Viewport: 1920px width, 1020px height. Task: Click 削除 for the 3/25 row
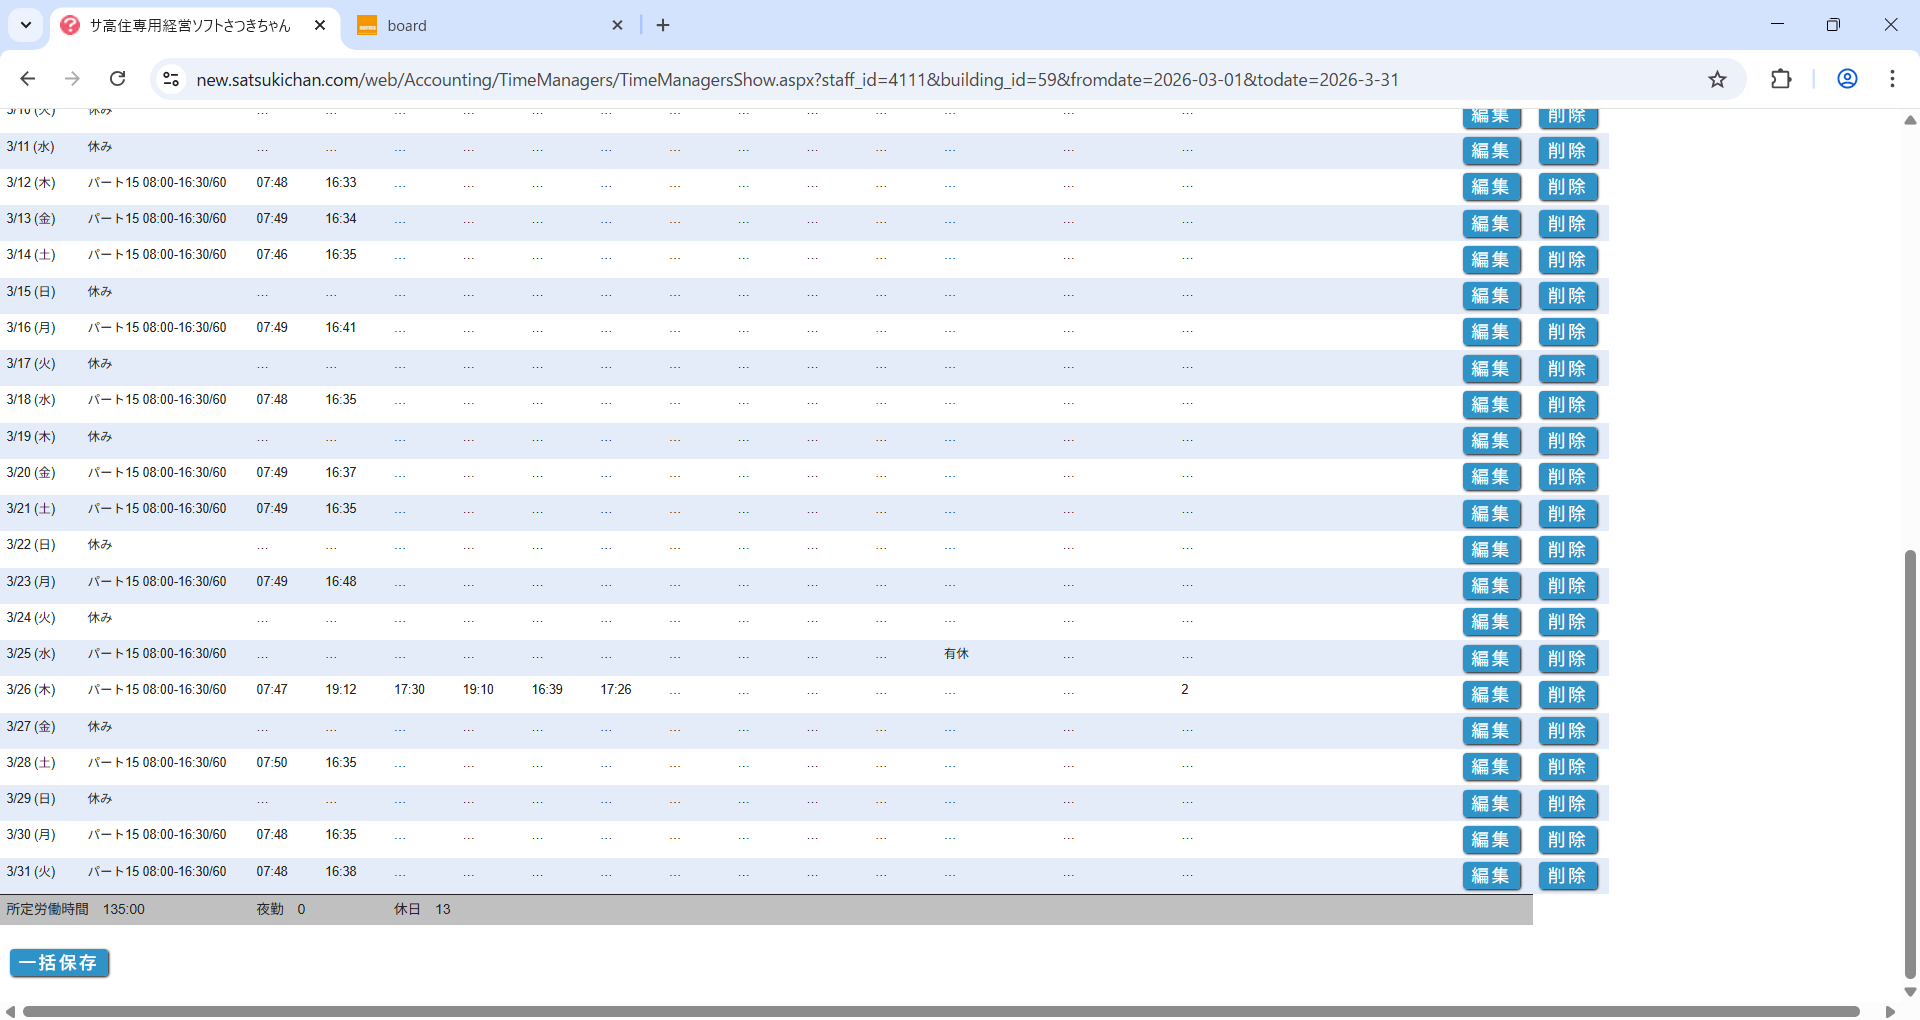click(1567, 659)
